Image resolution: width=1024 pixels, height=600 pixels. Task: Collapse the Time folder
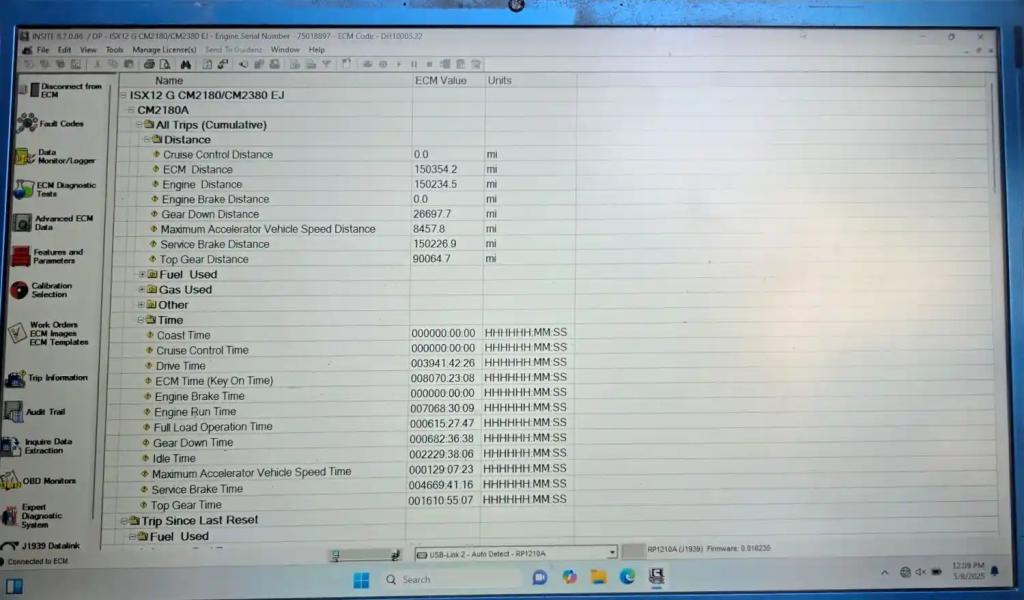coord(139,320)
